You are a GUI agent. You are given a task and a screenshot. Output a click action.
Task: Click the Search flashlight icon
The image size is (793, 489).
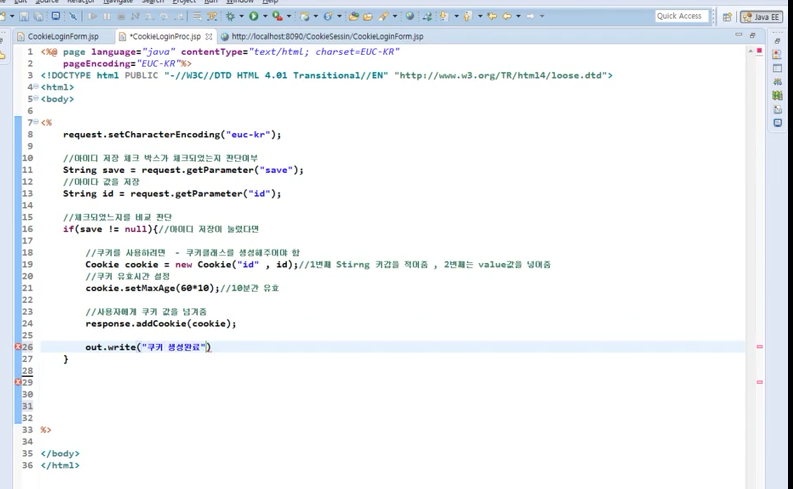pos(383,16)
